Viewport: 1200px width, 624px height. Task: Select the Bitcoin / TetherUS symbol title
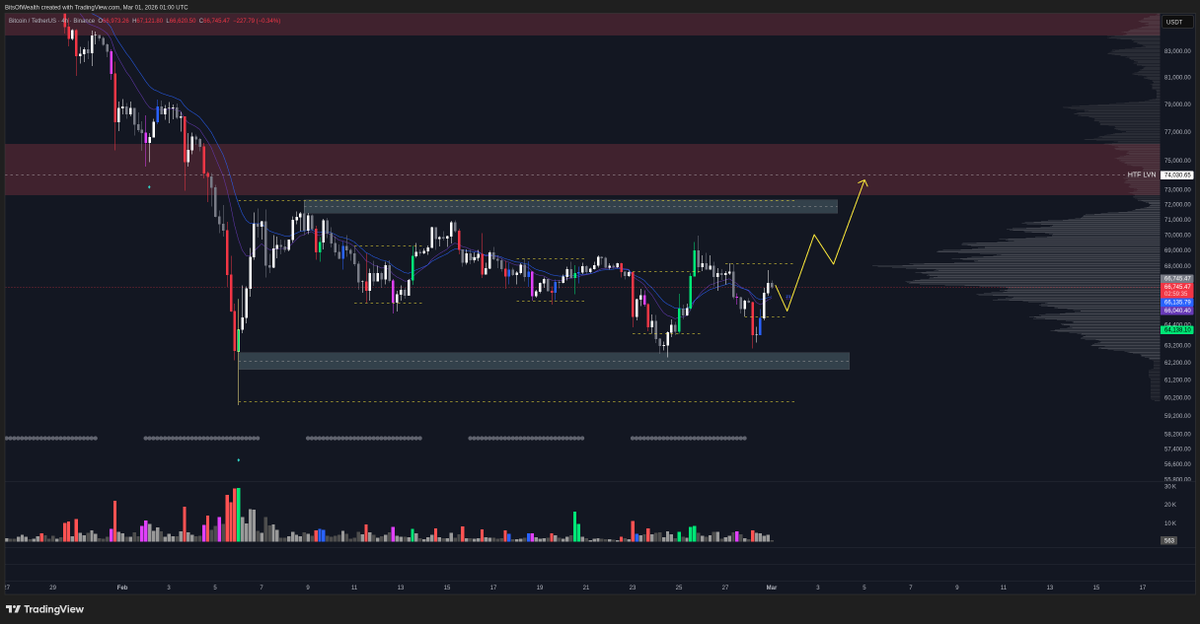(31, 20)
